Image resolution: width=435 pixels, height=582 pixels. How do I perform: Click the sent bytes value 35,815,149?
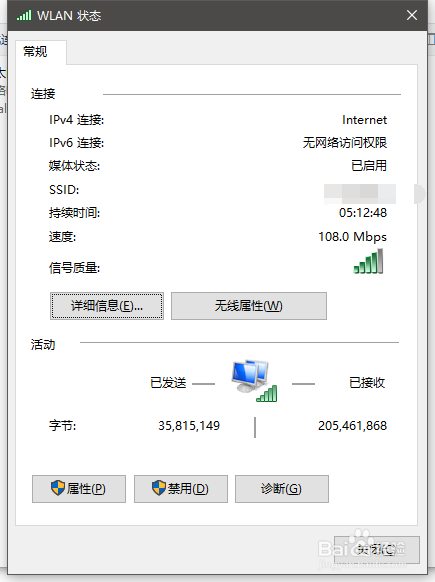[189, 426]
